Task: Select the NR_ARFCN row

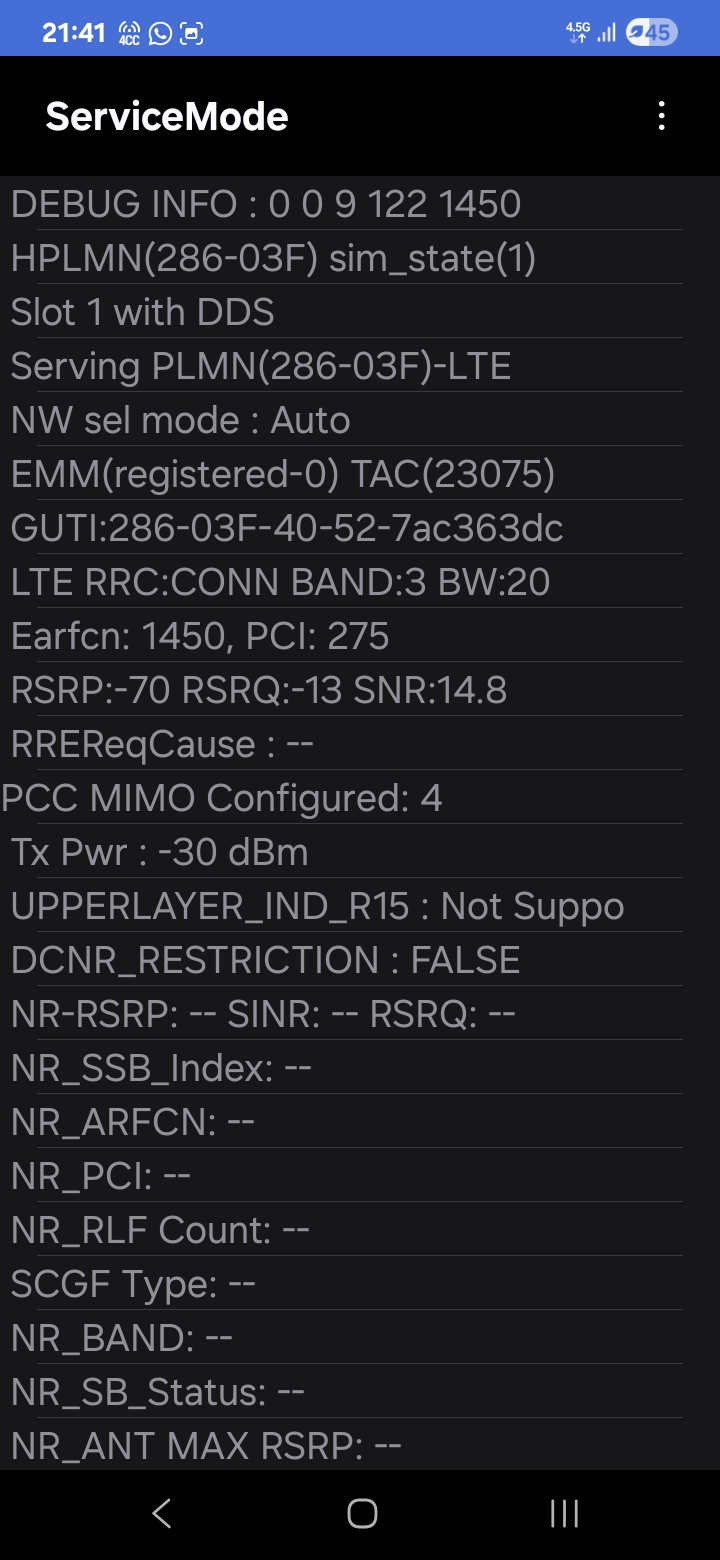Action: coord(342,1122)
